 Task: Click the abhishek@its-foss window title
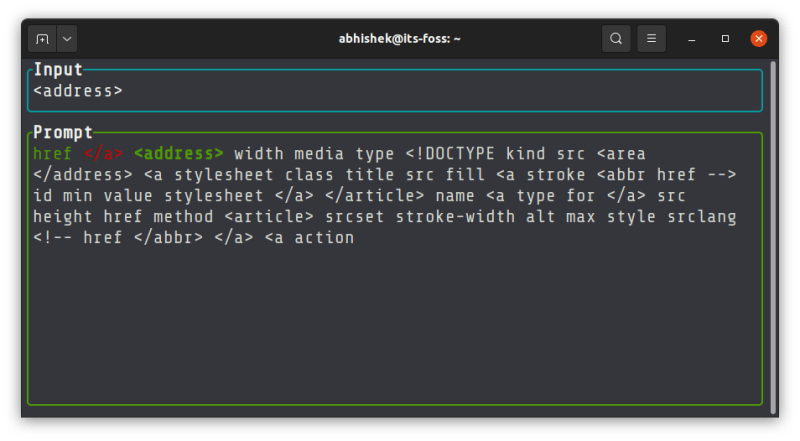pos(398,39)
